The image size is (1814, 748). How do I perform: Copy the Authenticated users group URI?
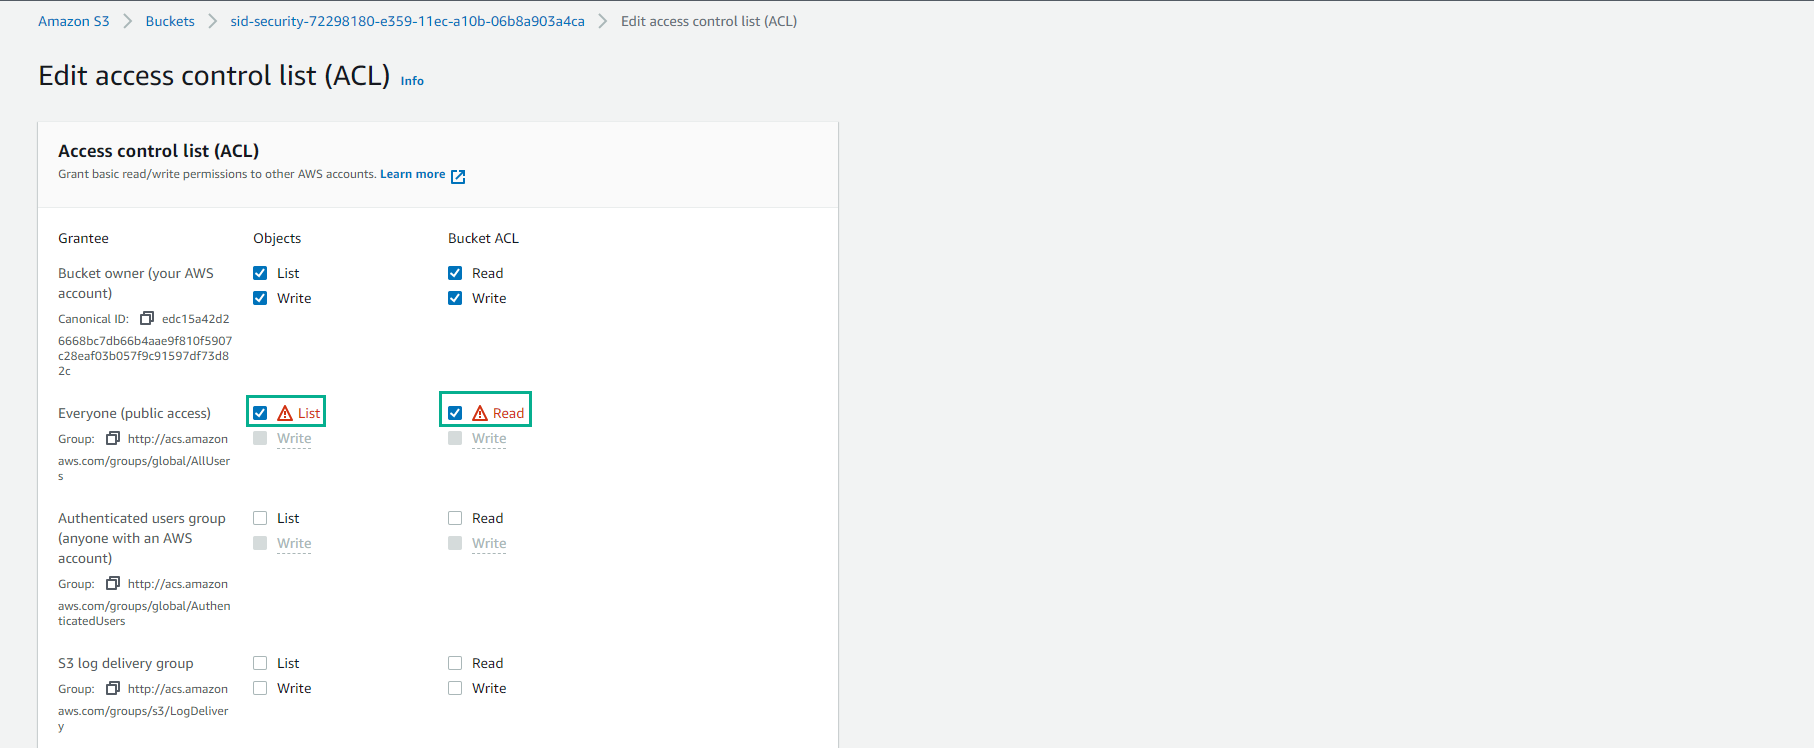(x=113, y=583)
